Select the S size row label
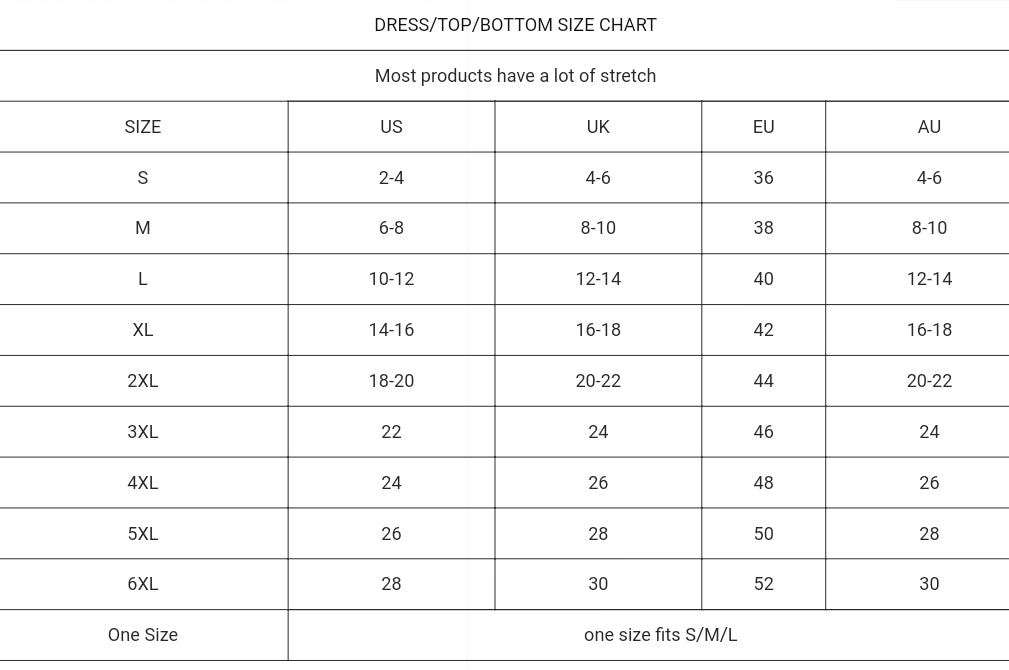1009x670 pixels. point(143,178)
